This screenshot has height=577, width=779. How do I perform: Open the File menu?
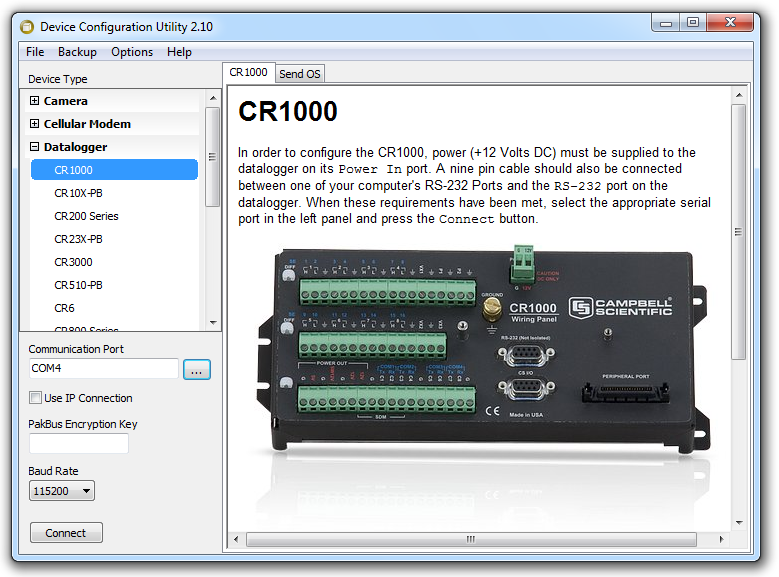35,52
